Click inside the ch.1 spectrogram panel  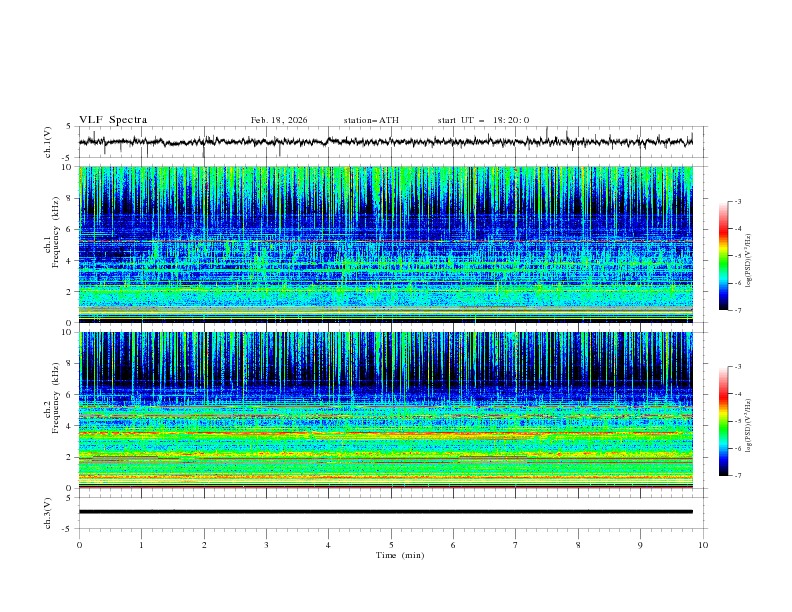click(x=386, y=244)
